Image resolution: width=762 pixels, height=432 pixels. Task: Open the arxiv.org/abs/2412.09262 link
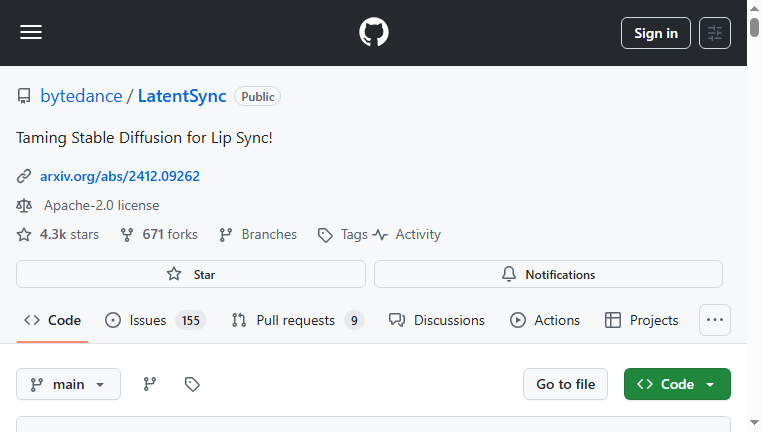(120, 176)
